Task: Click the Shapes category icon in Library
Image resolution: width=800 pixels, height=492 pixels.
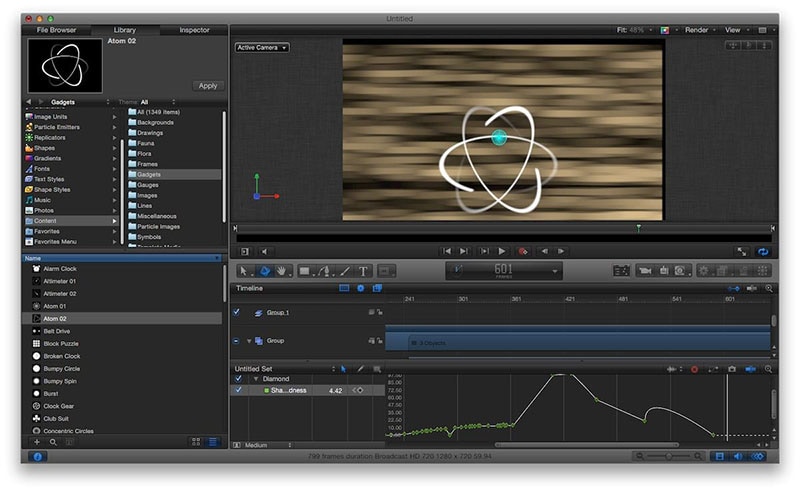Action: point(28,149)
